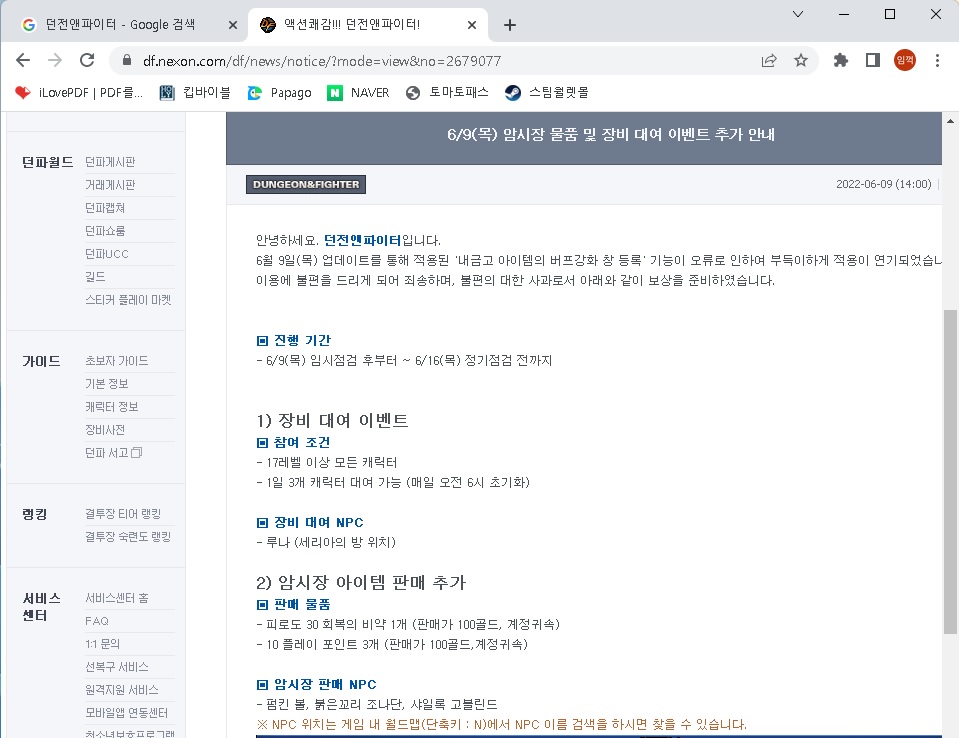The width and height of the screenshot is (959, 738).
Task: Open 던파 서고 link
Action: [113, 452]
